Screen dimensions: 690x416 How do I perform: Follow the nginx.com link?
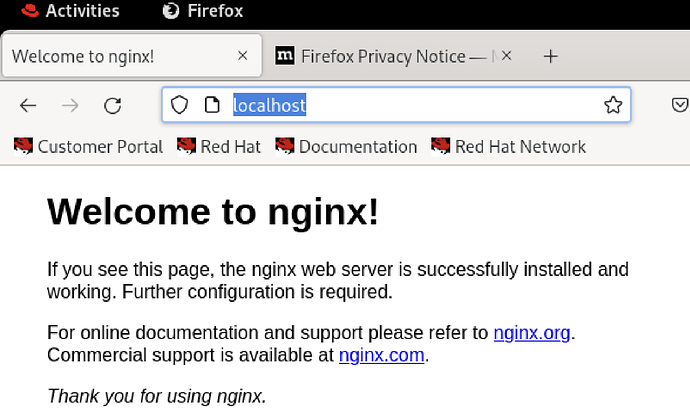pyautogui.click(x=382, y=355)
